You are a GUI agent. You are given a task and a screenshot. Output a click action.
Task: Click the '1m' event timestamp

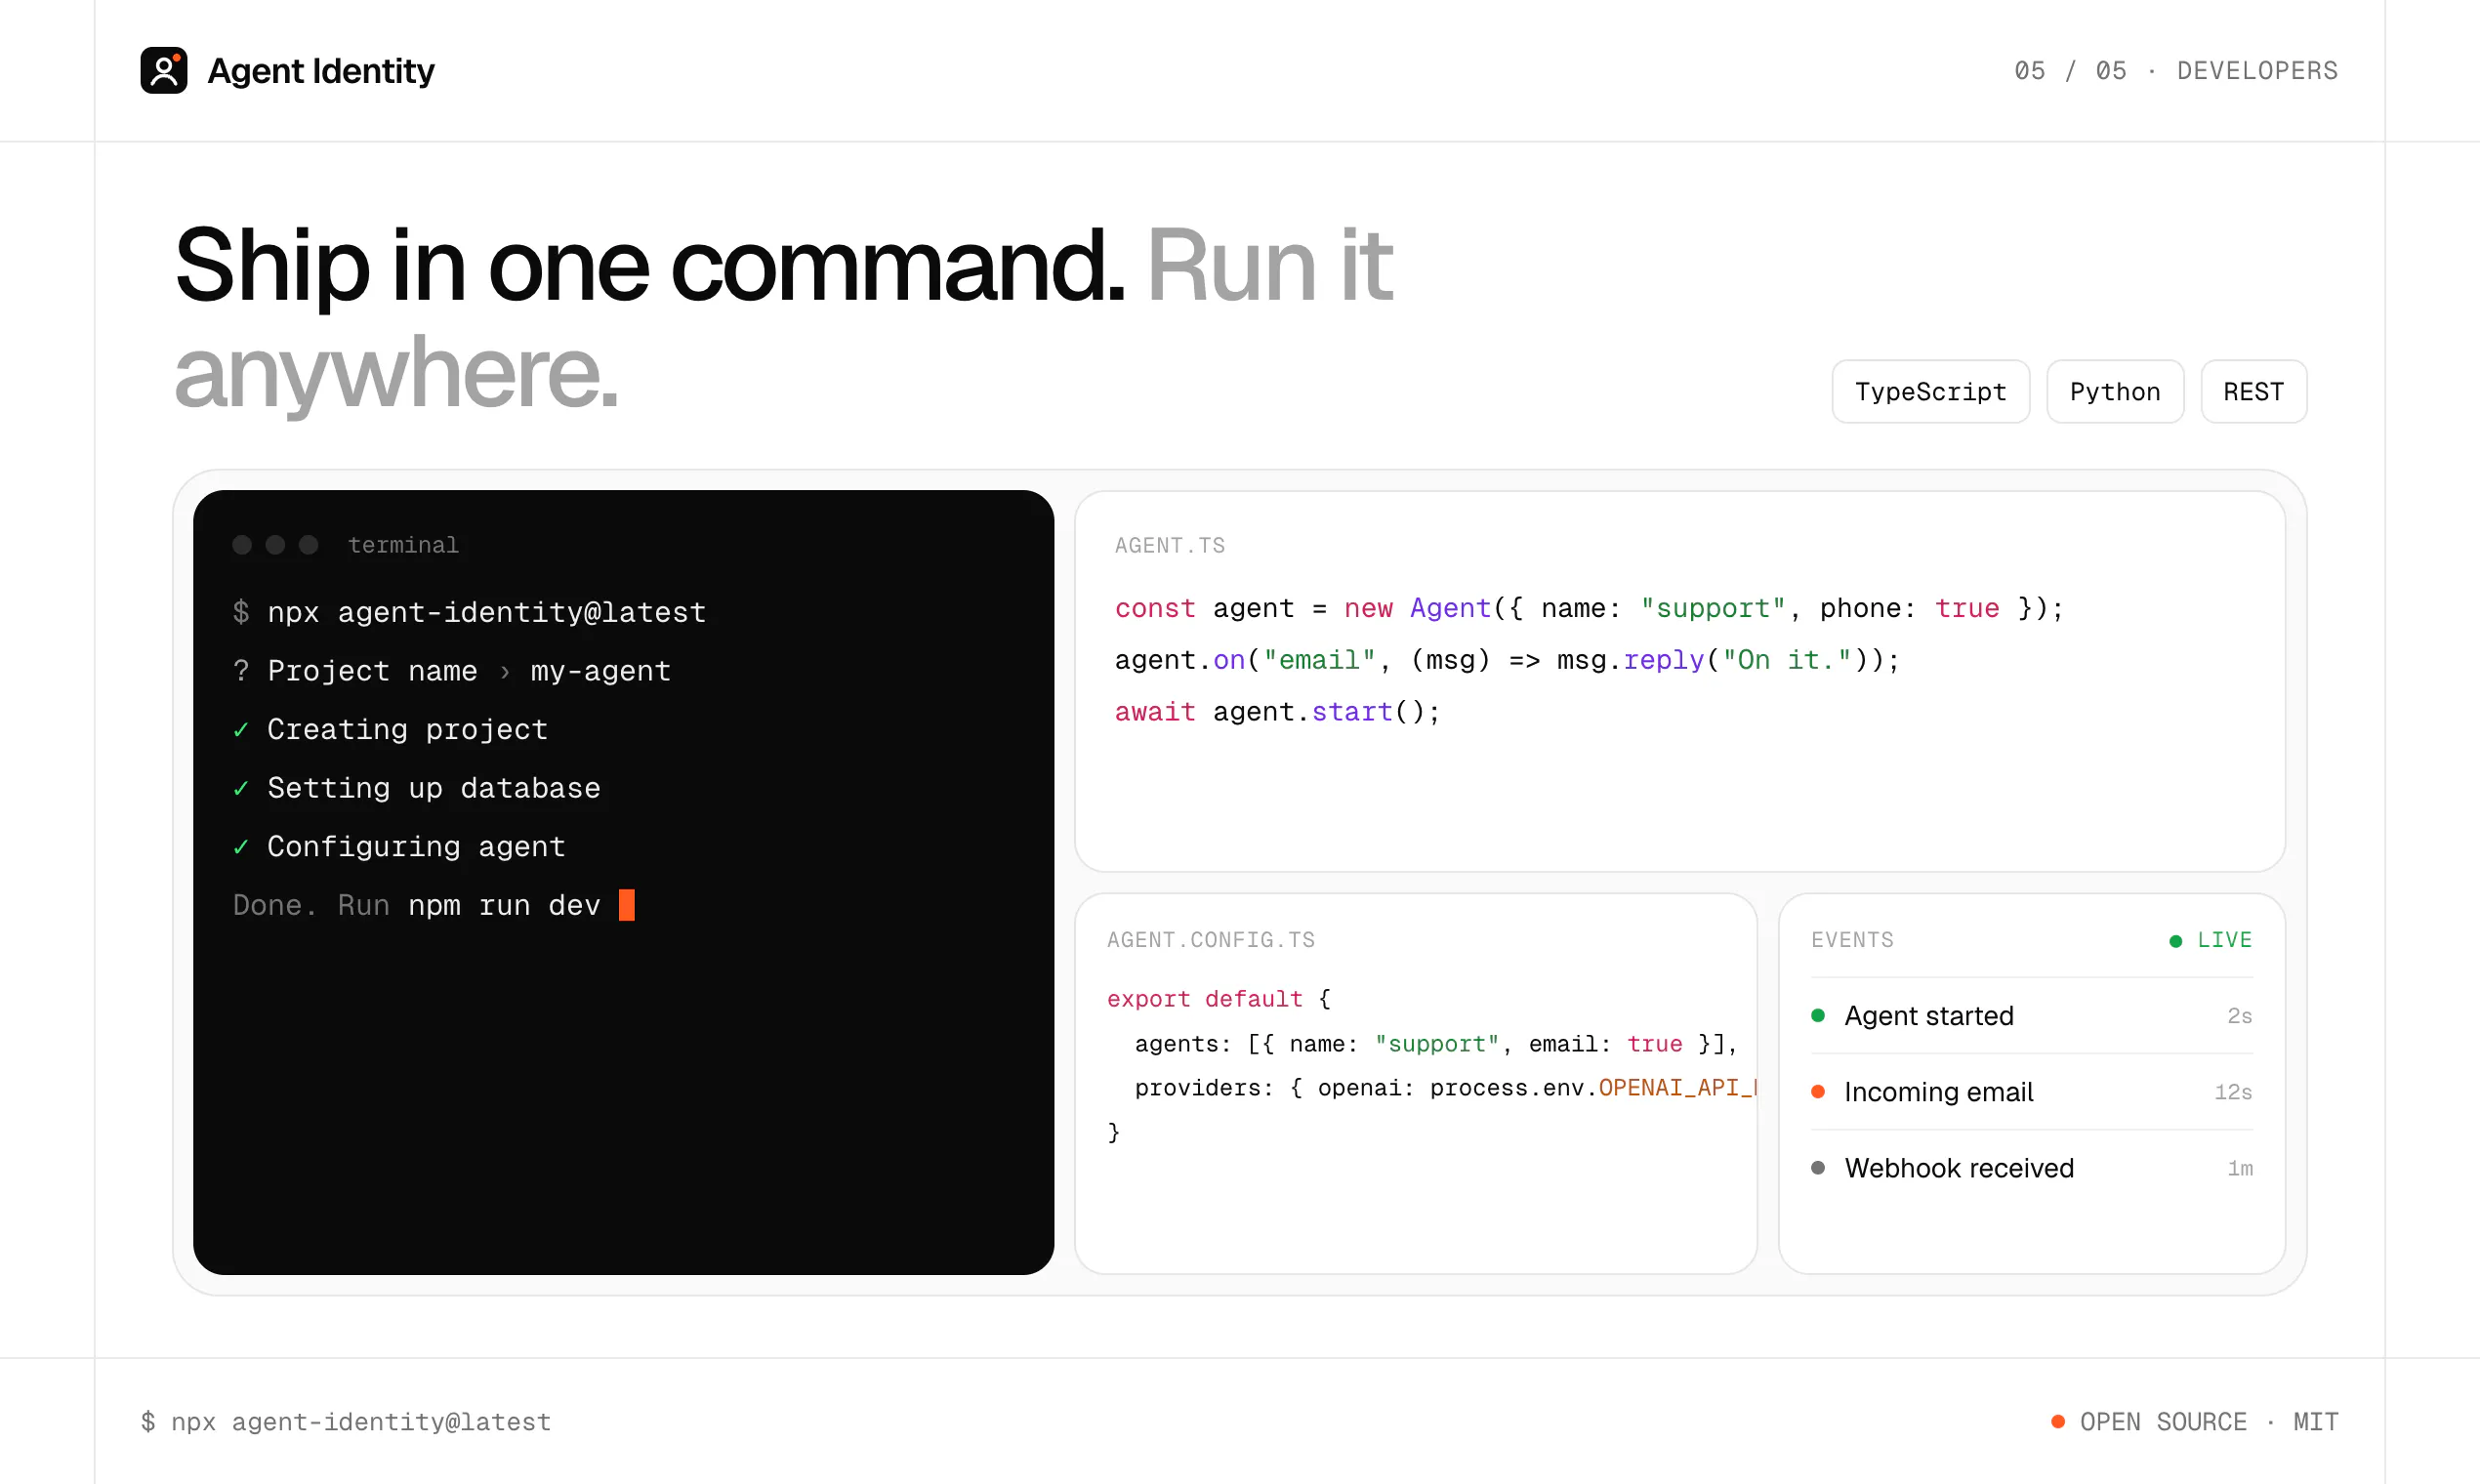coord(2240,1168)
